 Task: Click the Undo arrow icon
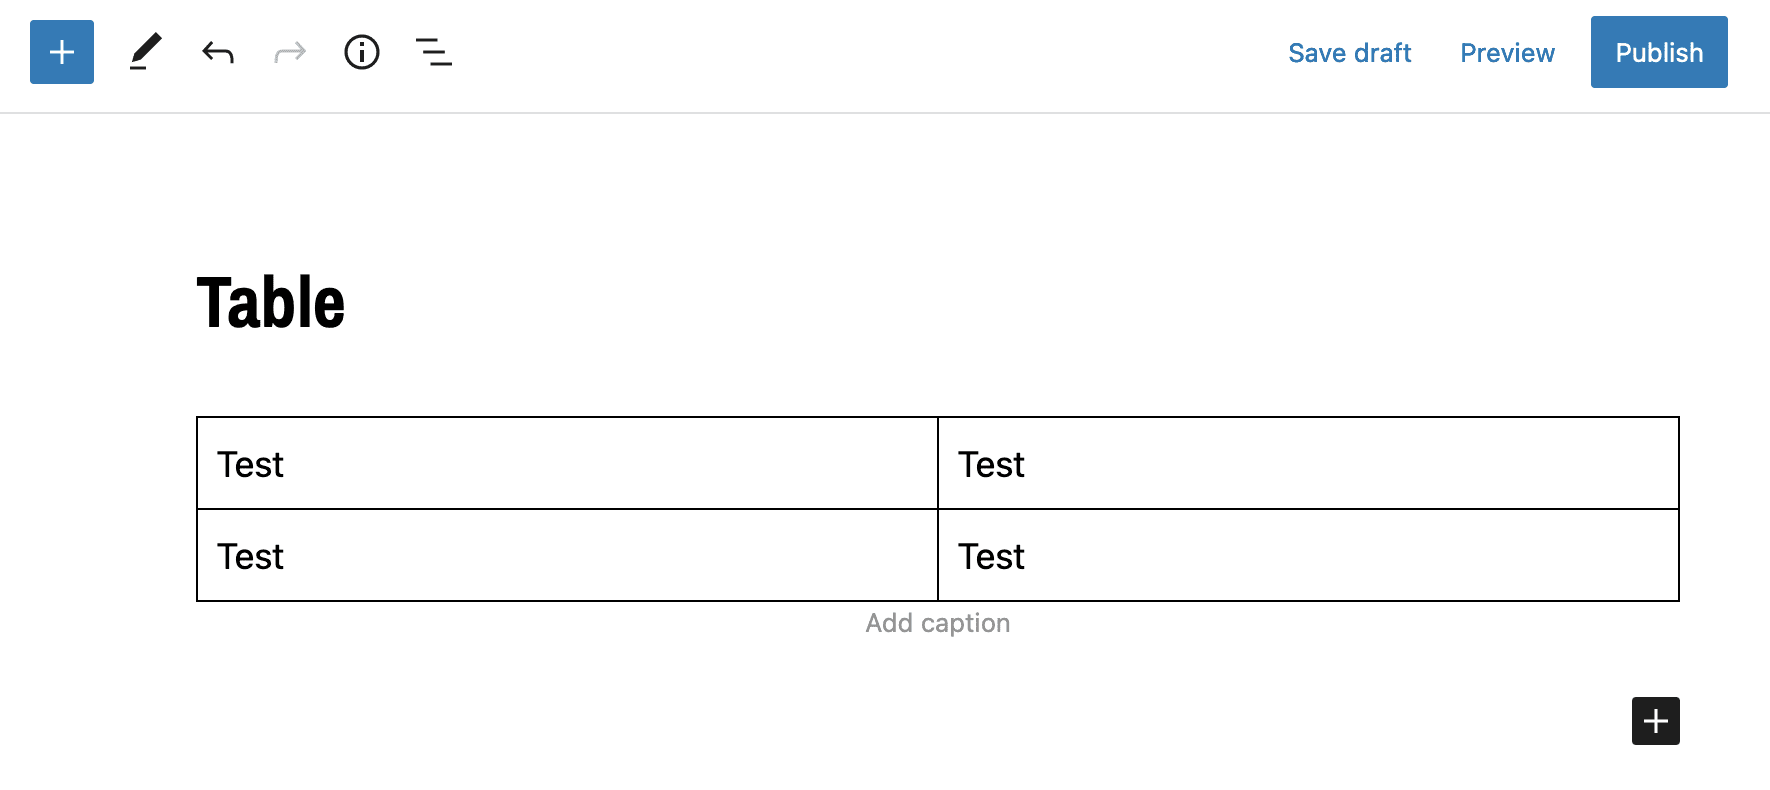[x=217, y=52]
